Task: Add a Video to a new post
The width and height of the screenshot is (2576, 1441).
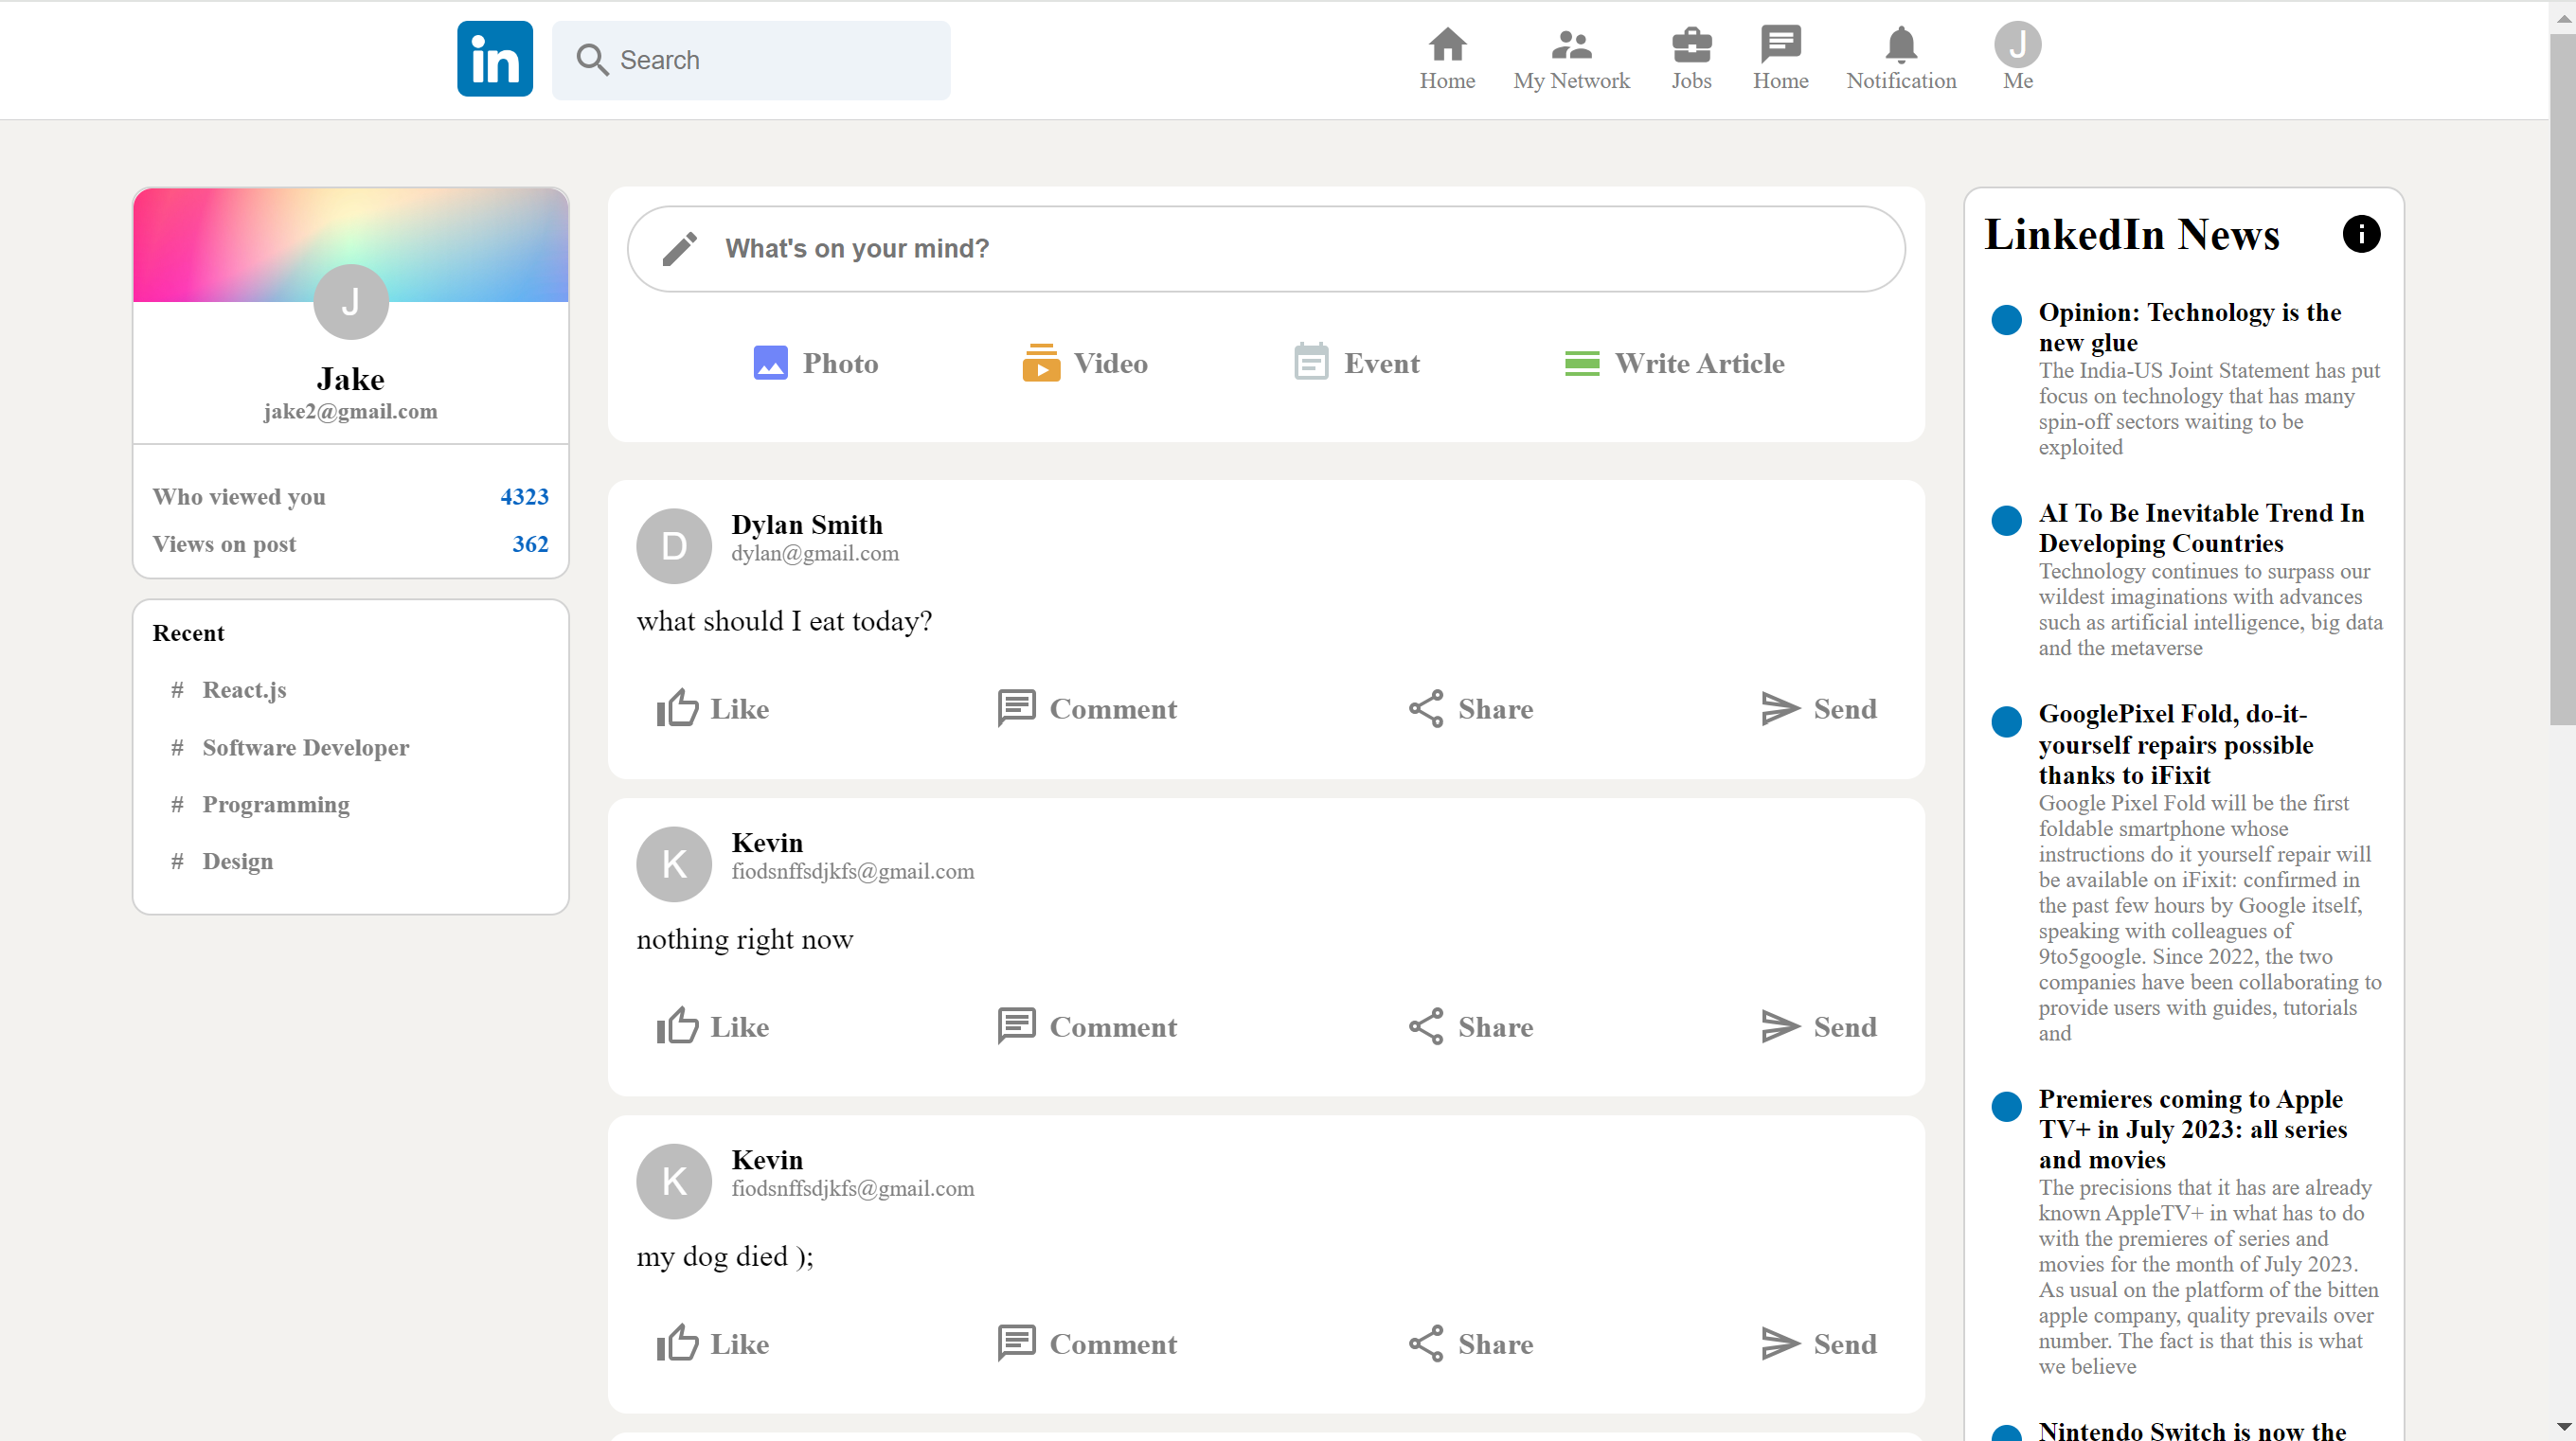Action: click(x=1085, y=363)
